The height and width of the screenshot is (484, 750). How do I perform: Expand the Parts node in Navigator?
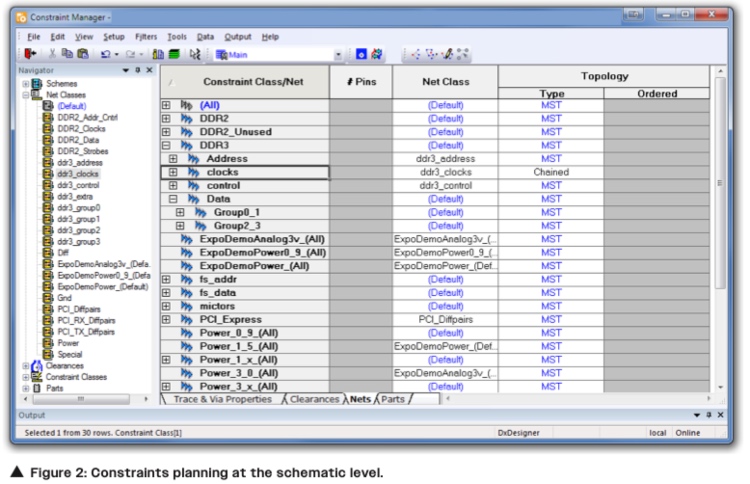point(25,388)
